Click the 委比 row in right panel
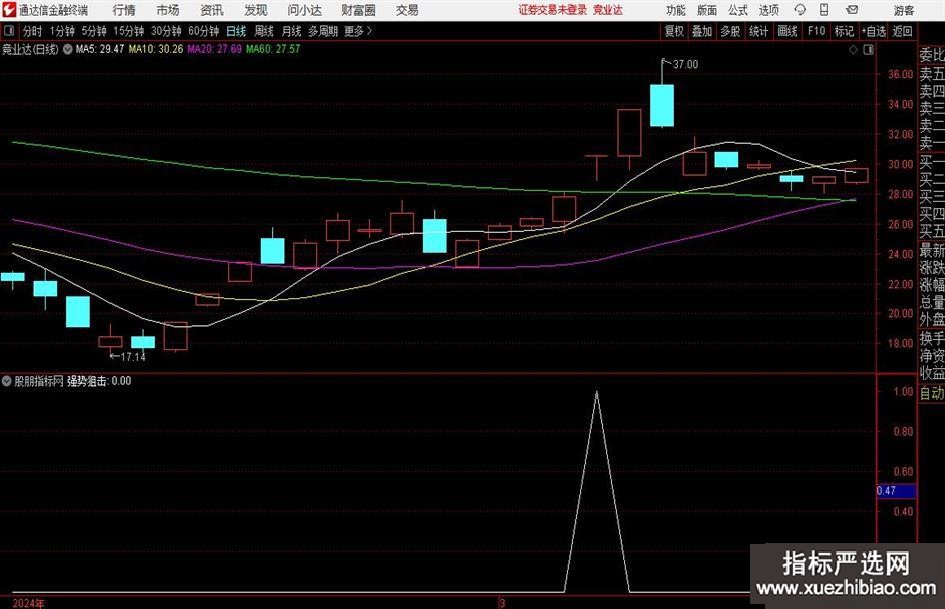 tap(932, 55)
